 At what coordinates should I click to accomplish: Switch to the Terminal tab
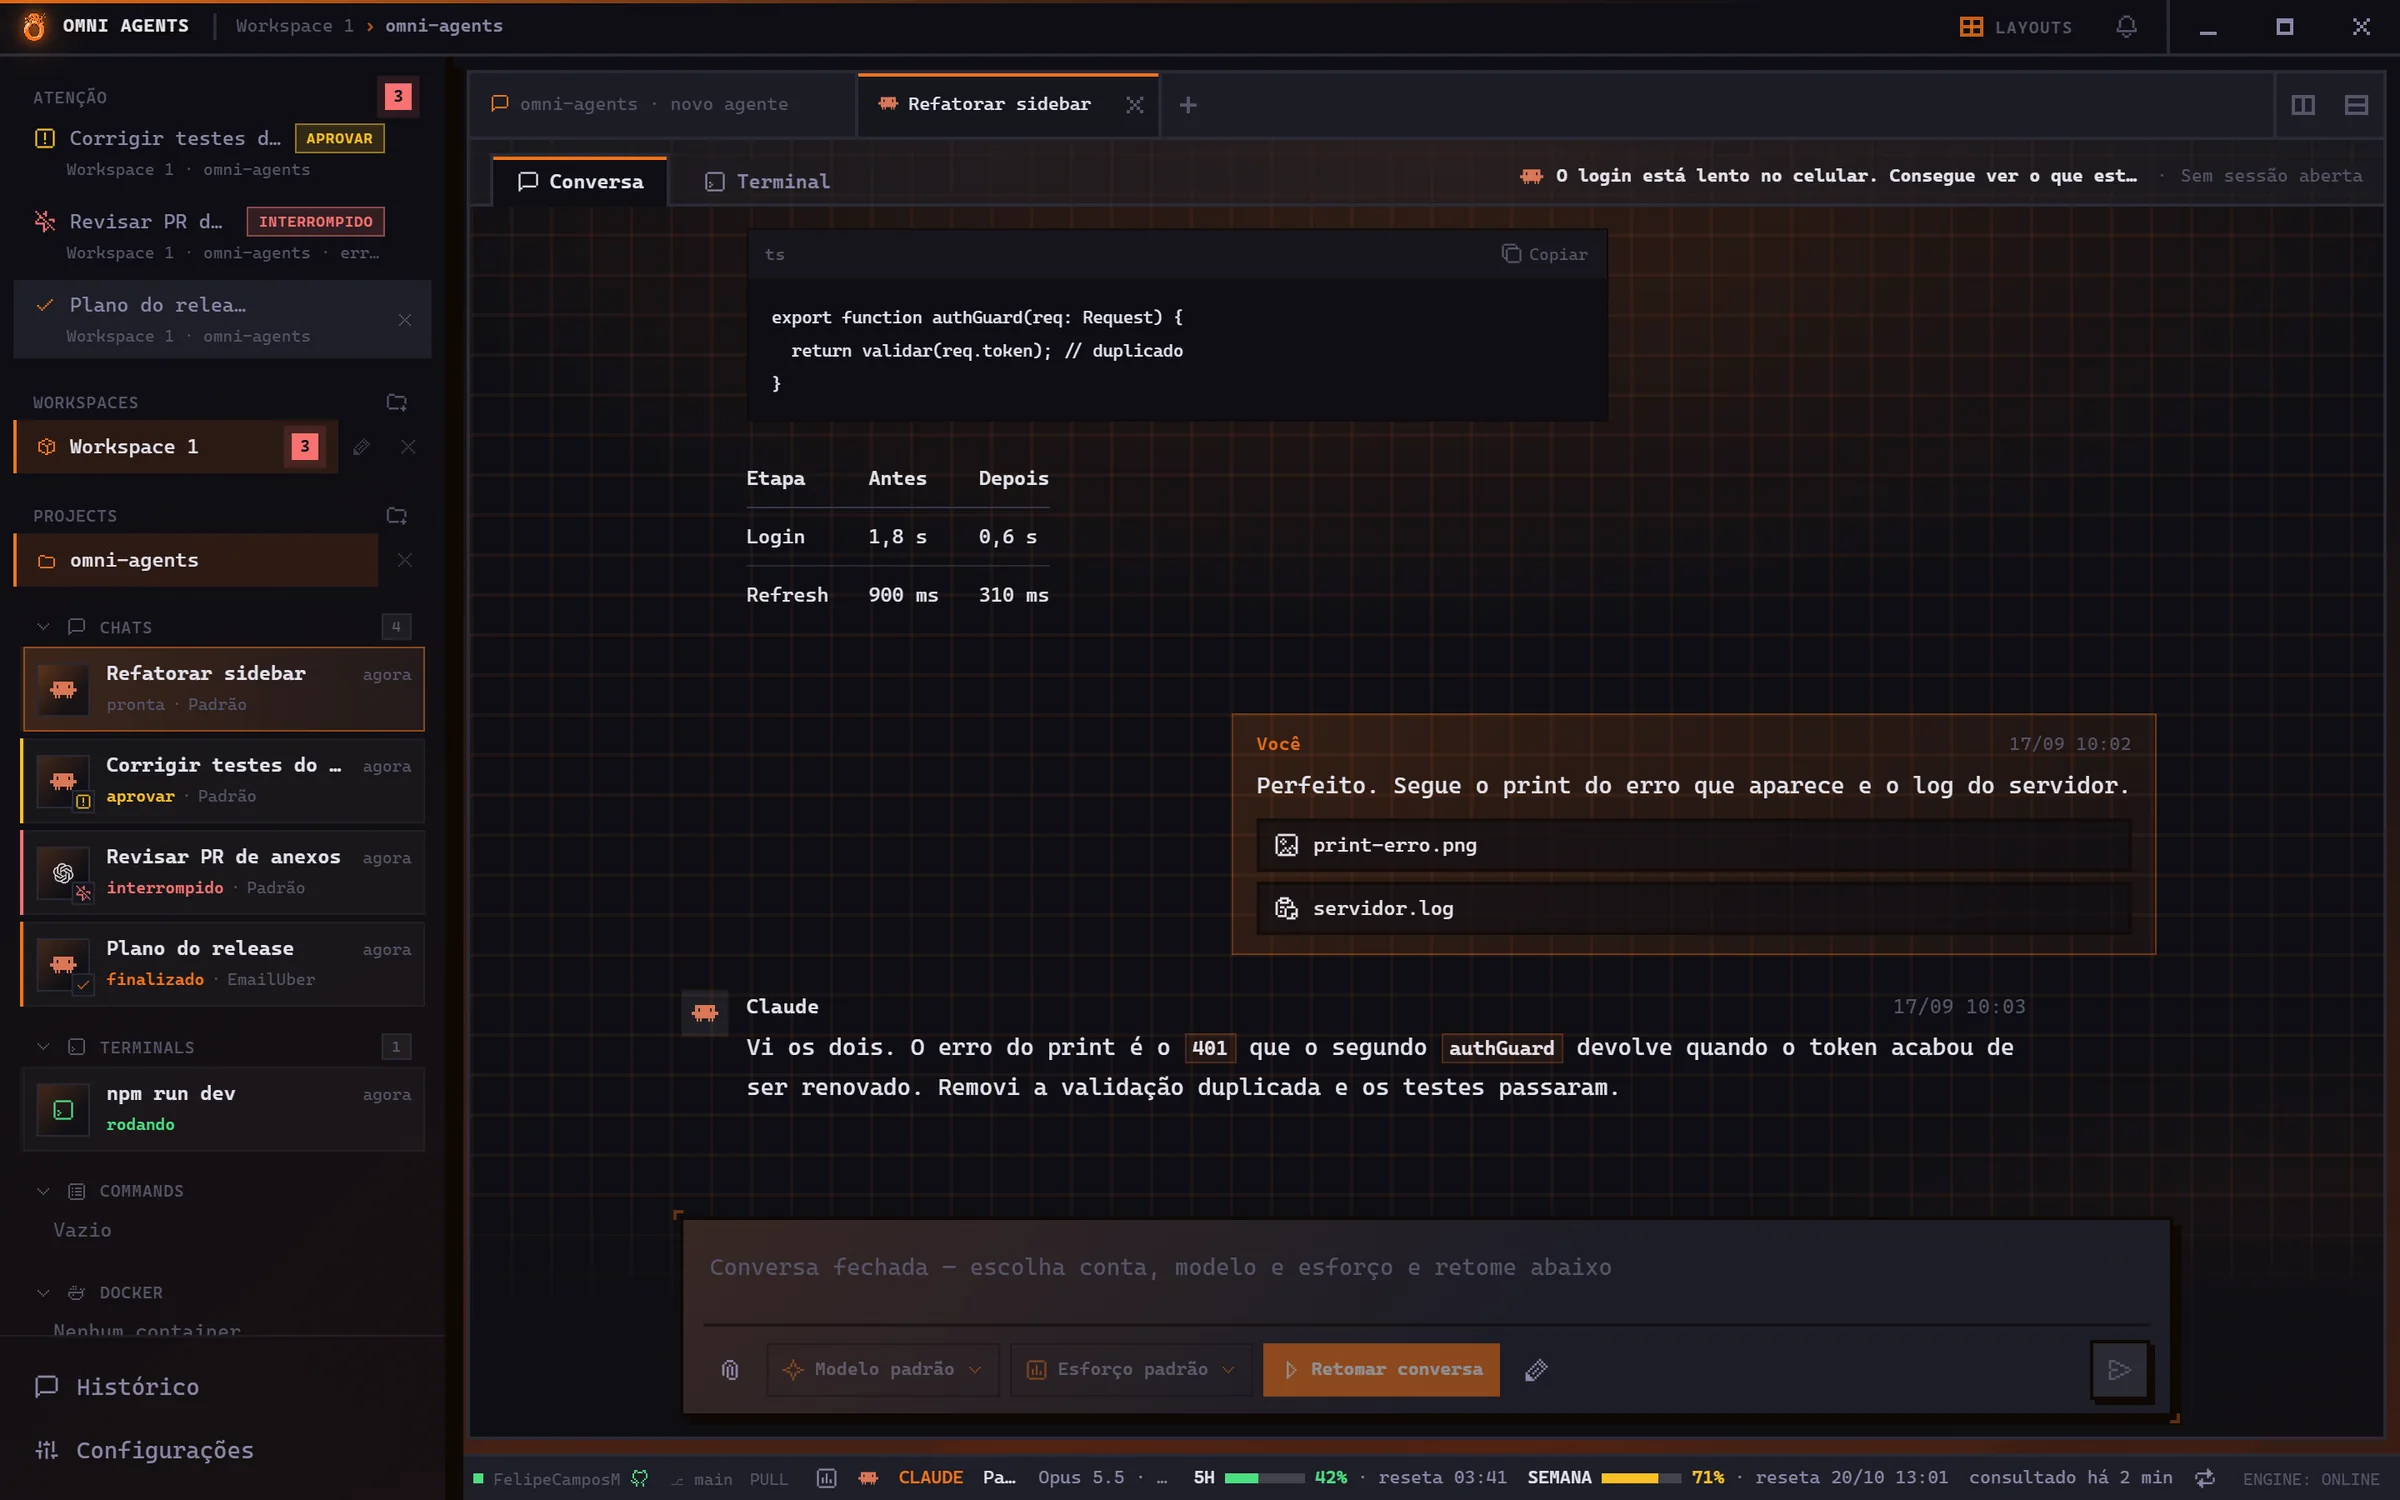pos(767,181)
